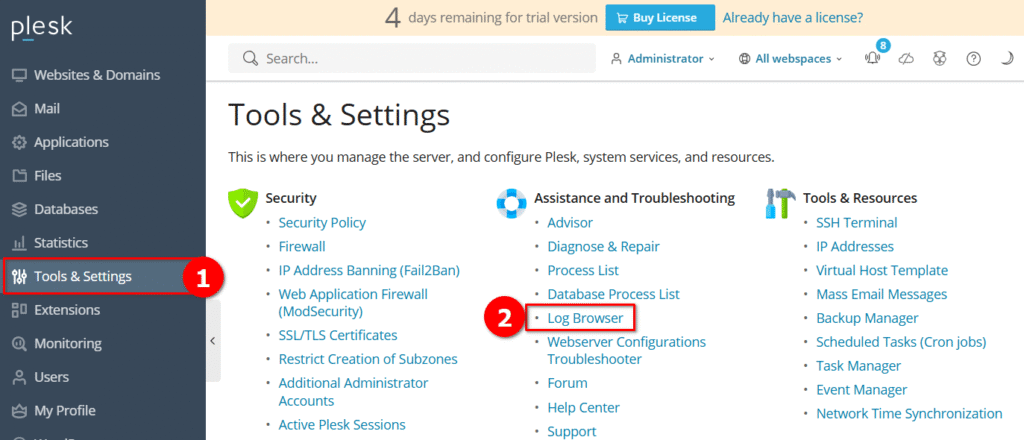Image resolution: width=1024 pixels, height=440 pixels.
Task: Open Extensions in sidebar
Action: 67,310
